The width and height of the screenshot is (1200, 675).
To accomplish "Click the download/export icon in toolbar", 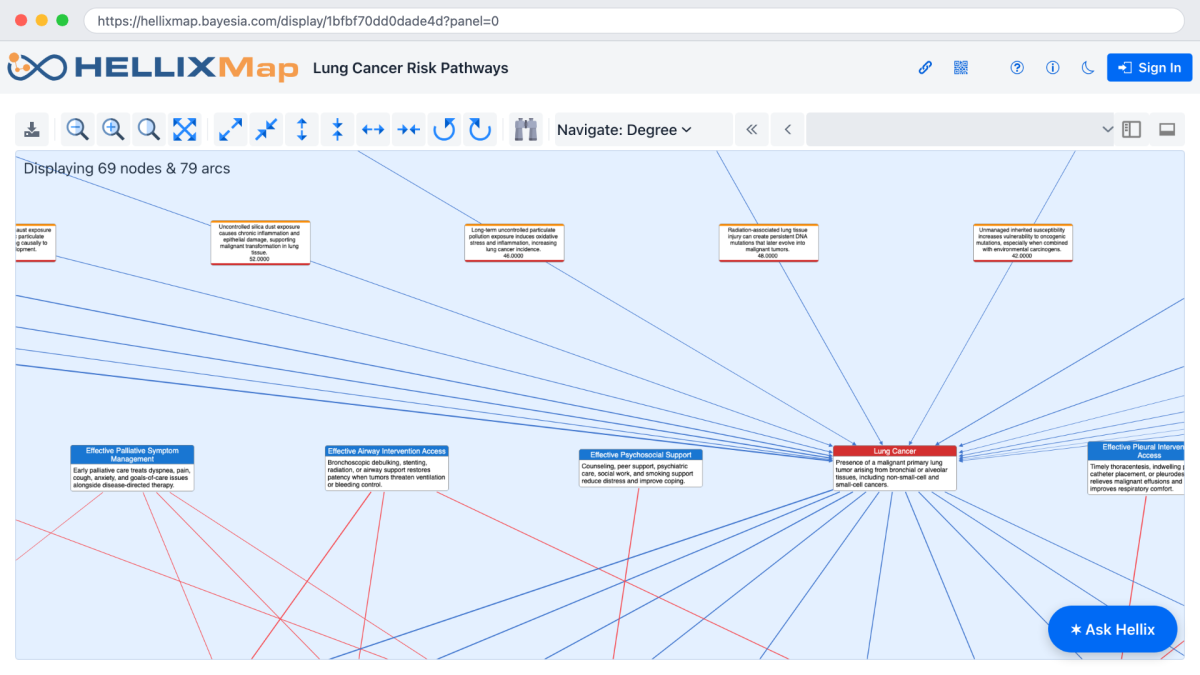I will (x=33, y=129).
